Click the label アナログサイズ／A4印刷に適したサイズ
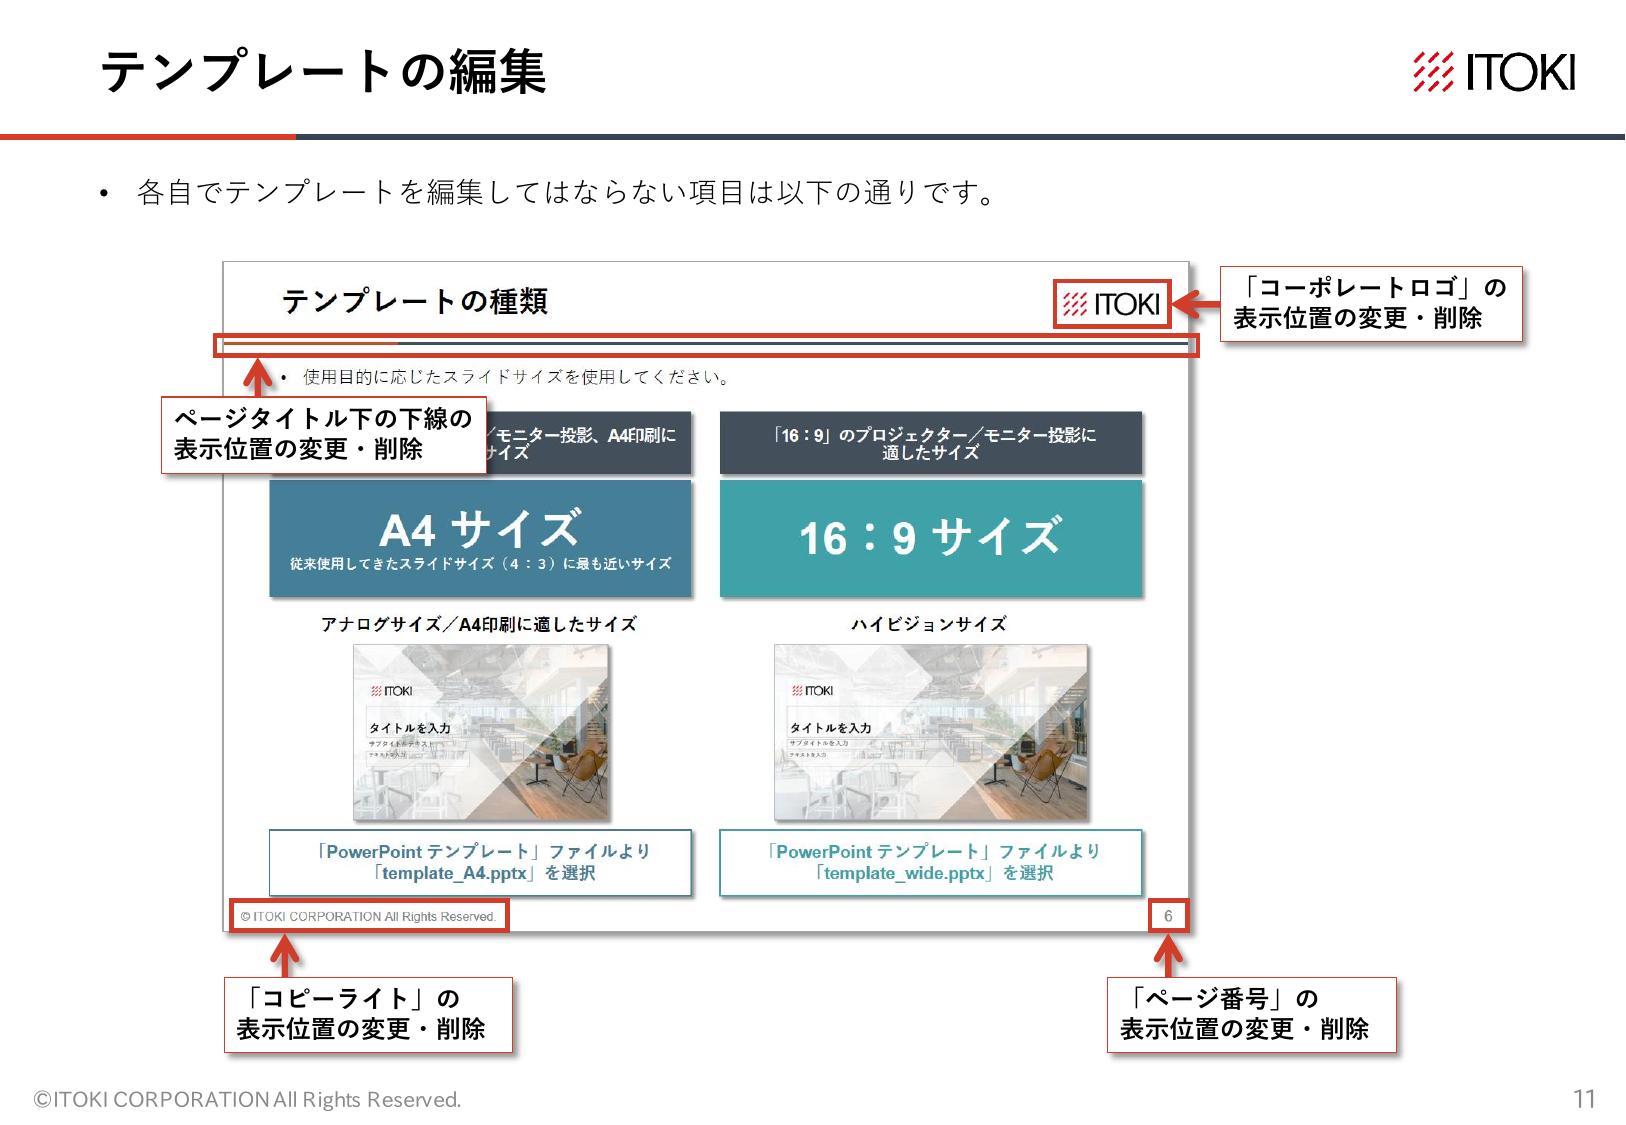 coord(479,624)
